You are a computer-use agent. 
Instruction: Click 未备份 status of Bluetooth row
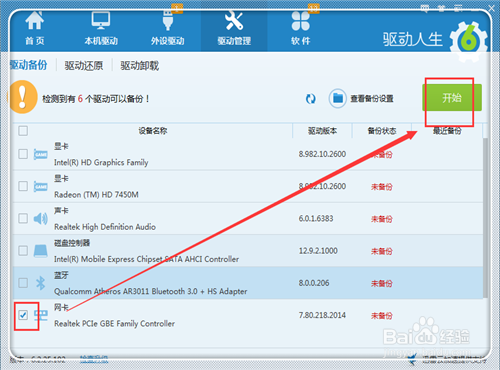(382, 283)
